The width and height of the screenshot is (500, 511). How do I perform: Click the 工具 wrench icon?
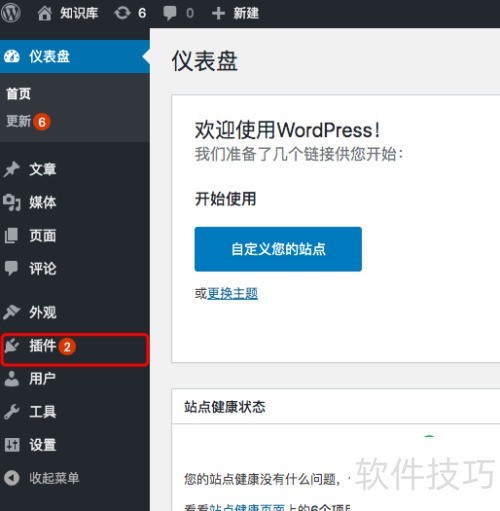(x=12, y=412)
